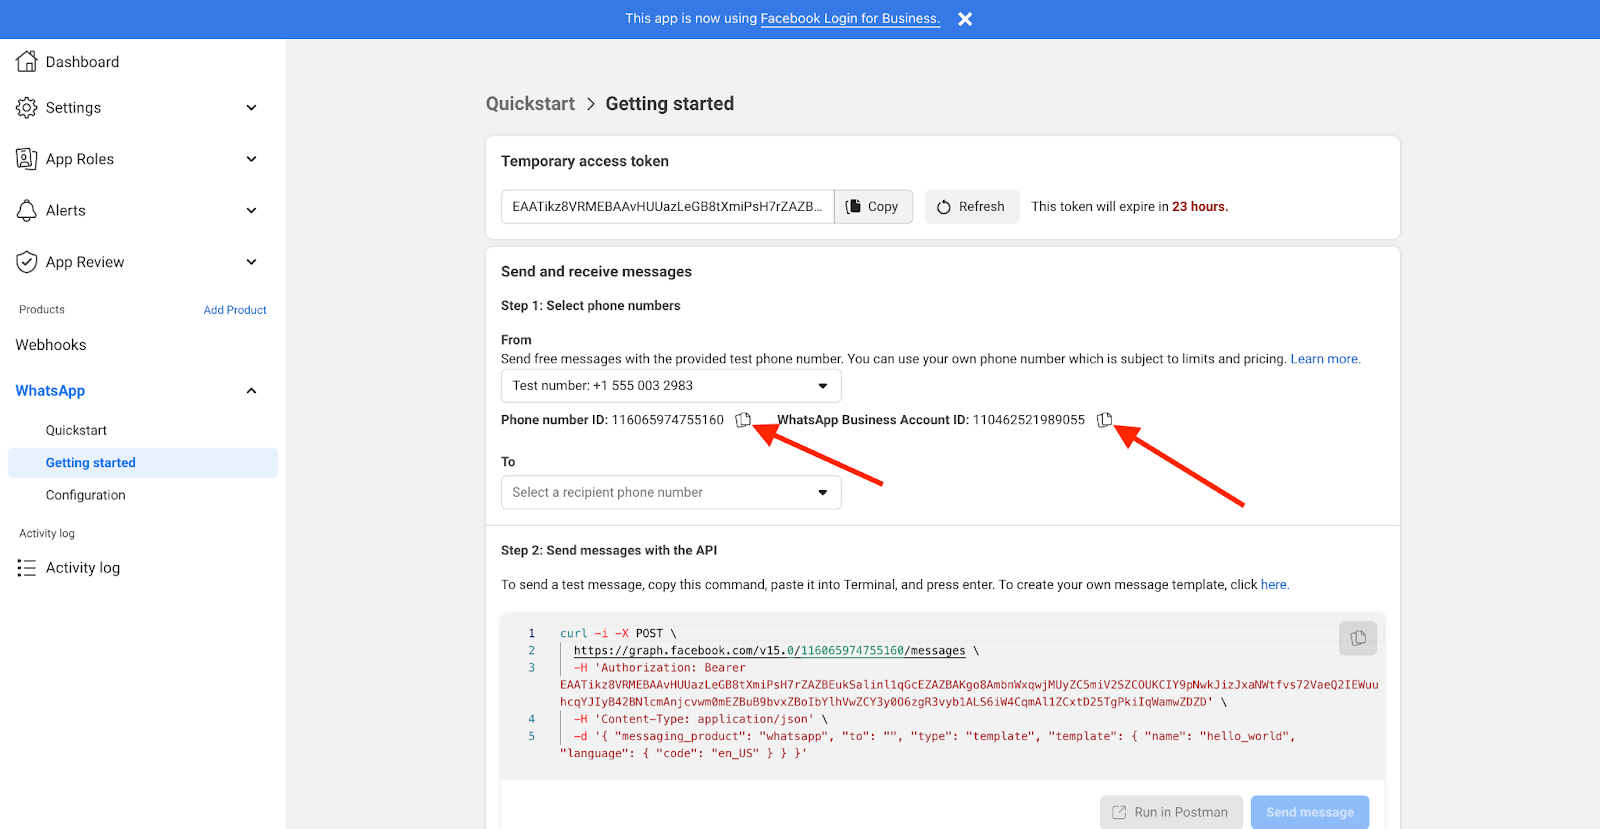Copy the temporary access token
This screenshot has width=1600, height=829.
tap(873, 207)
